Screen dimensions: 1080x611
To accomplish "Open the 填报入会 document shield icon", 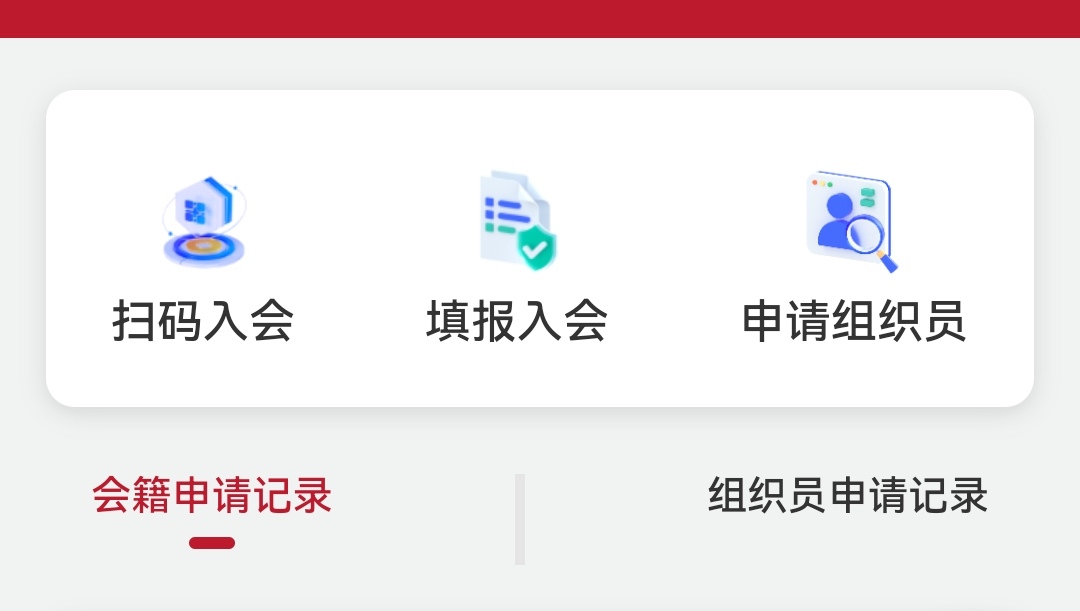I will tap(517, 220).
